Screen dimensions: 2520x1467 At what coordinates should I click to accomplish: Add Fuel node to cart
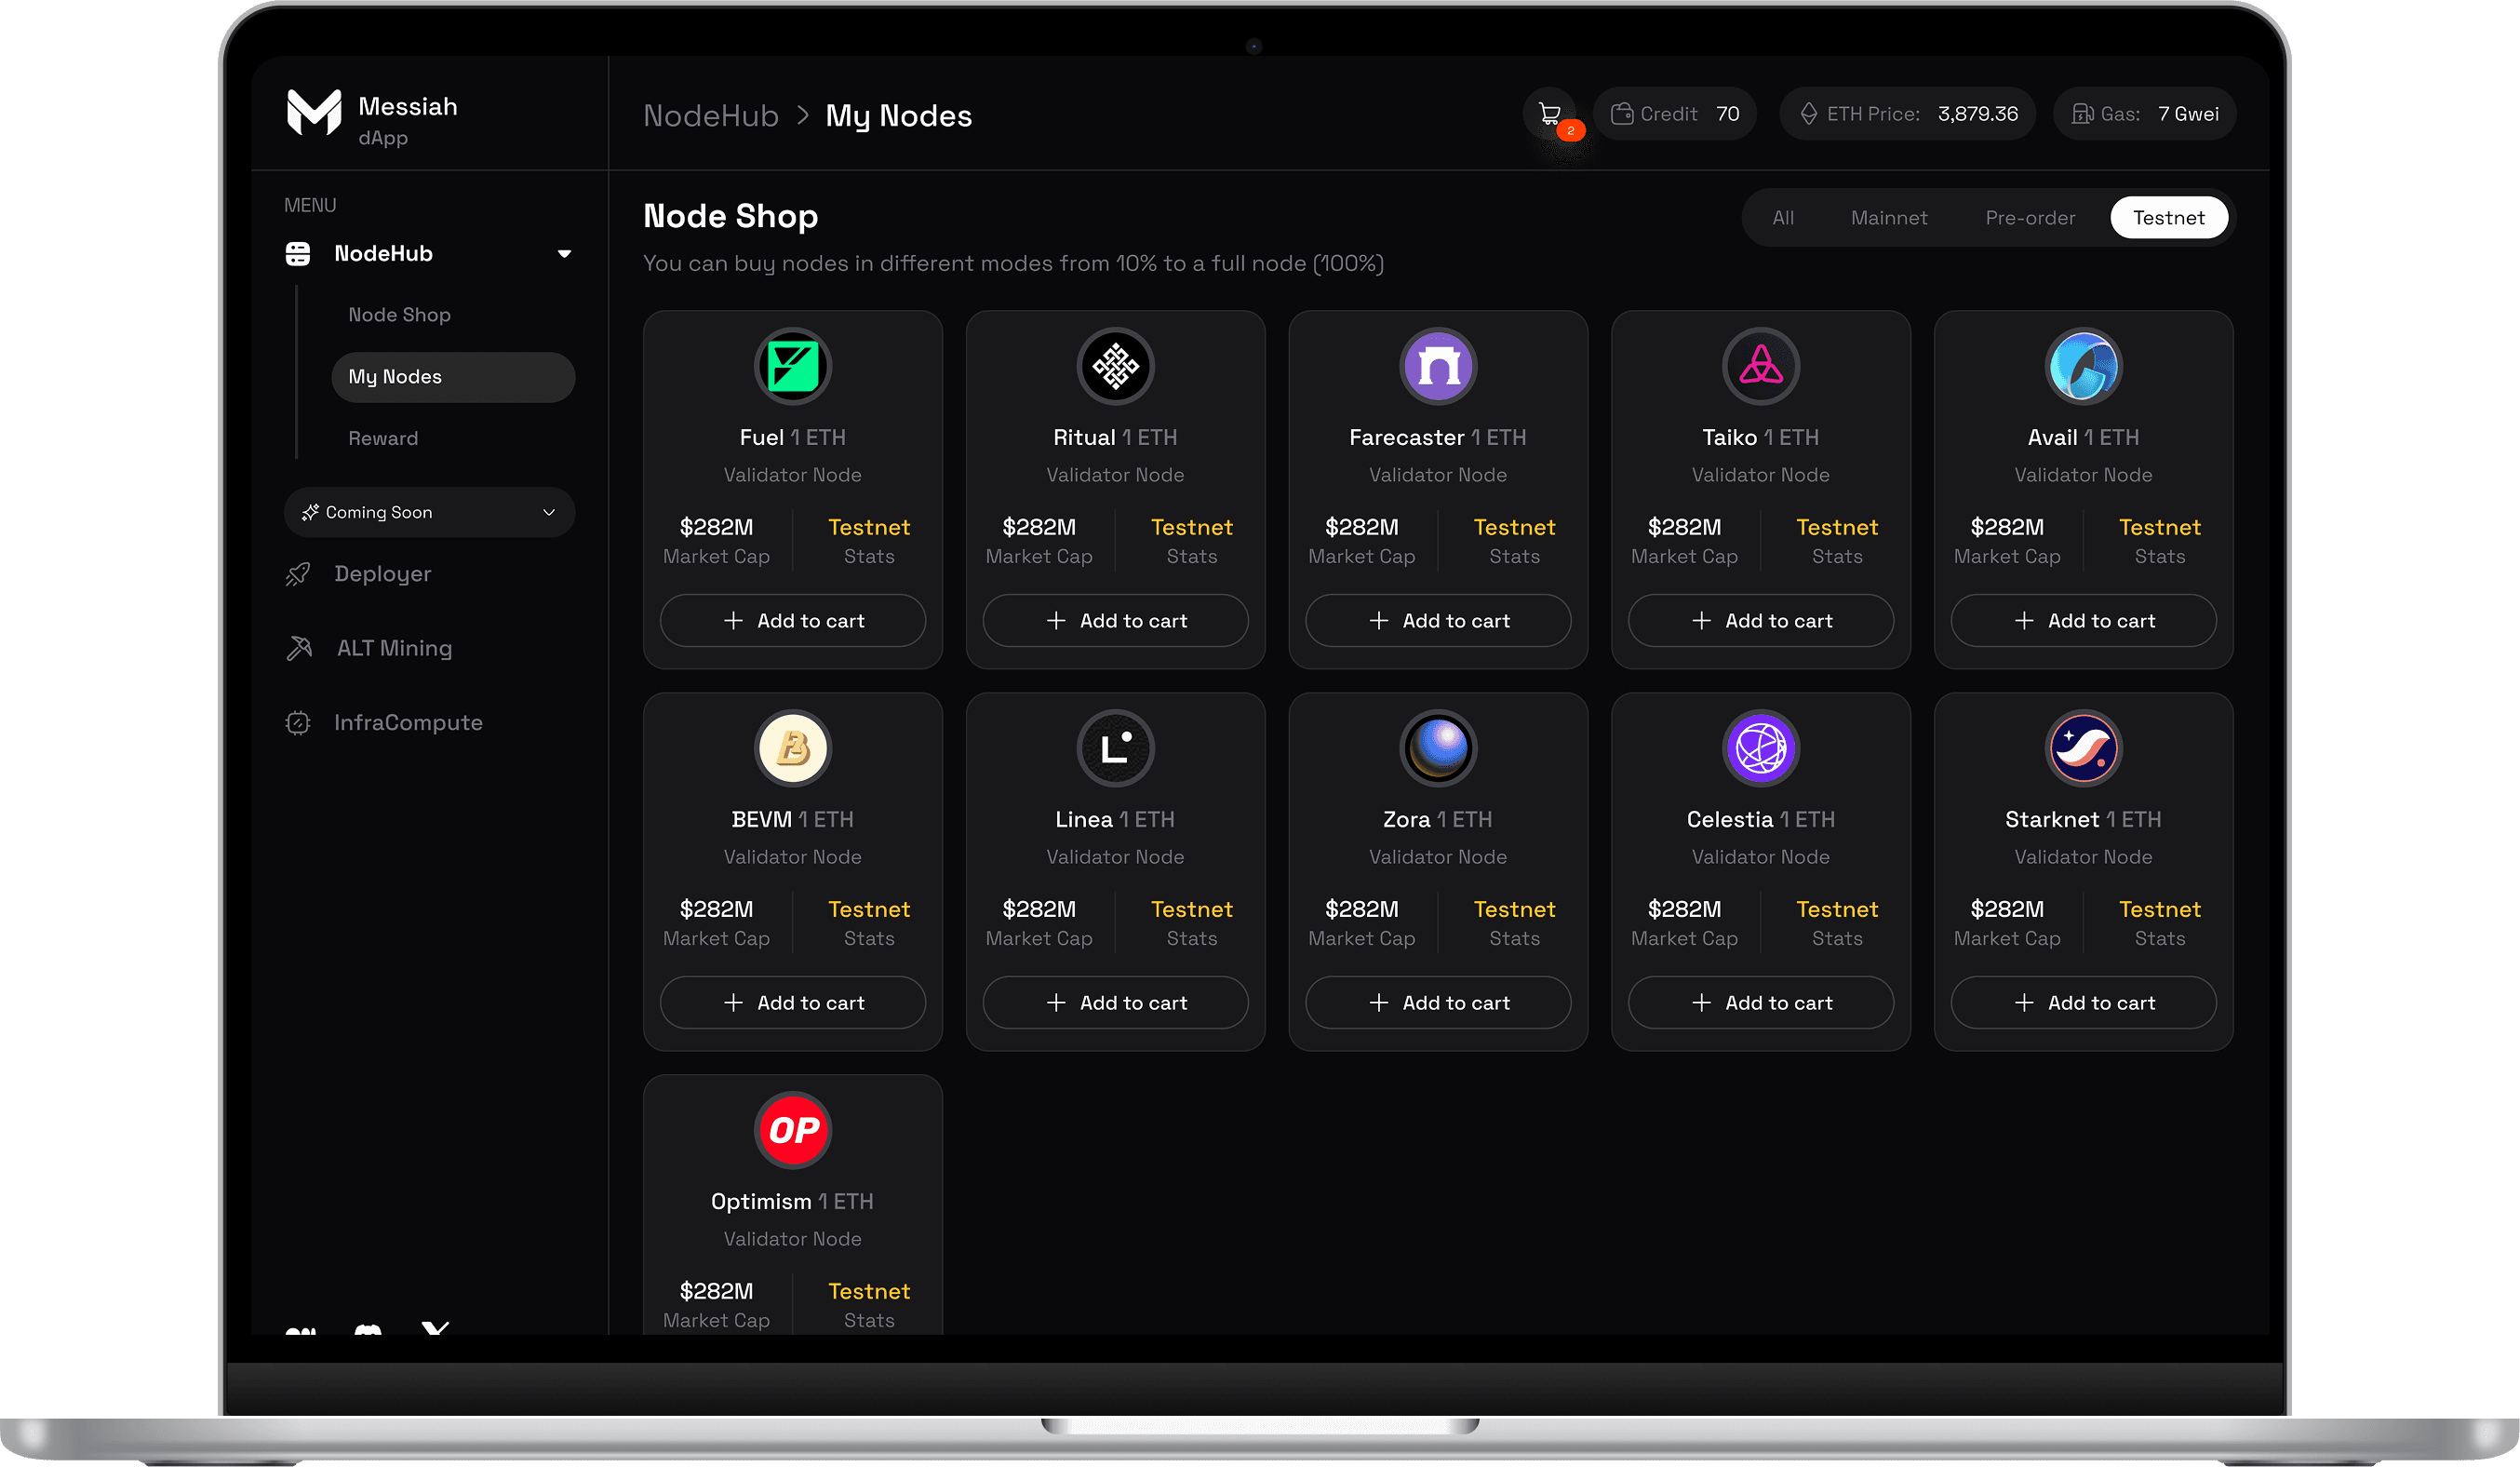point(793,621)
